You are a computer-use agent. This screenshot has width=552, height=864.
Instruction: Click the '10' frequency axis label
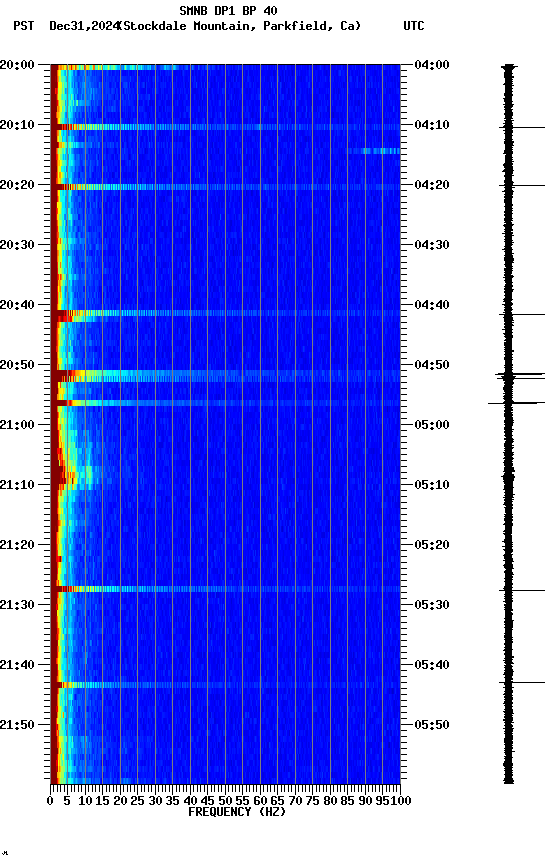(x=85, y=801)
